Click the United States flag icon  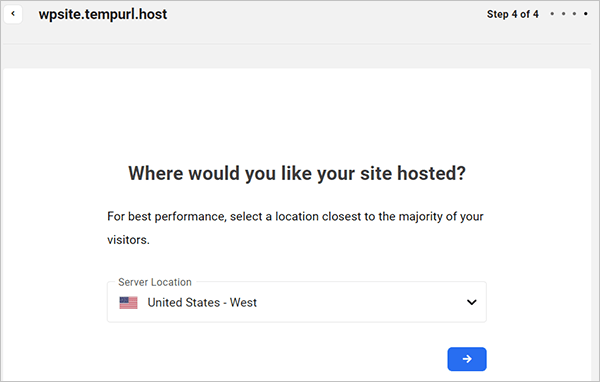128,303
